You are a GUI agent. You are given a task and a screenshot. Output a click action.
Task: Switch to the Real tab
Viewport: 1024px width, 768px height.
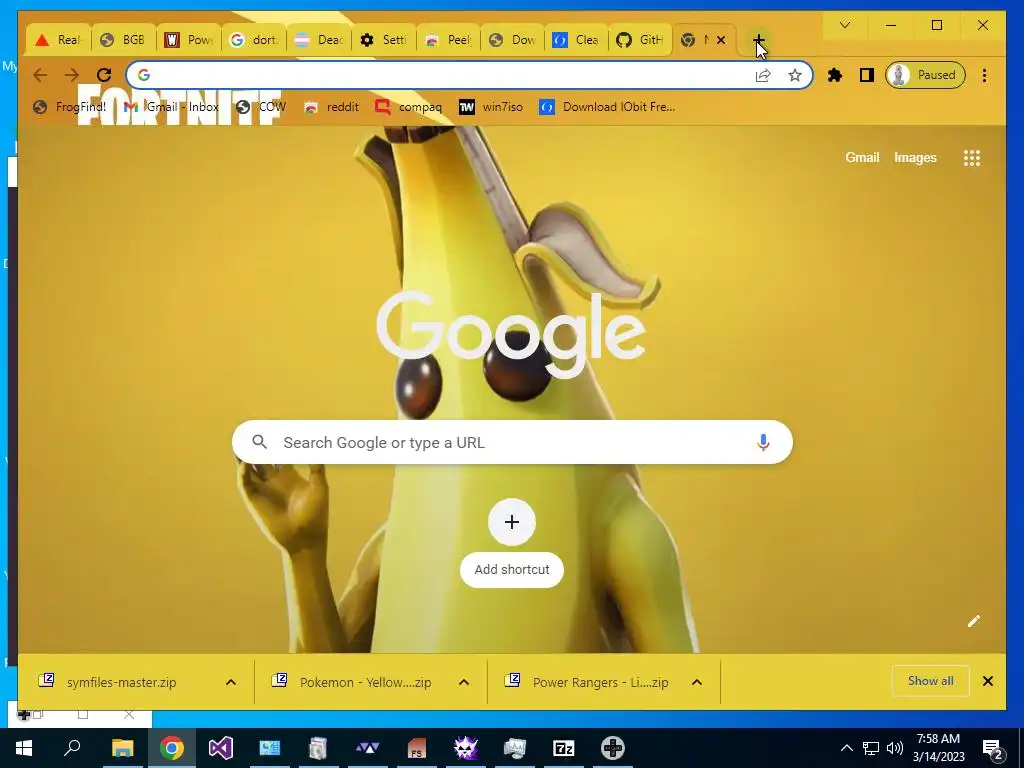point(59,40)
